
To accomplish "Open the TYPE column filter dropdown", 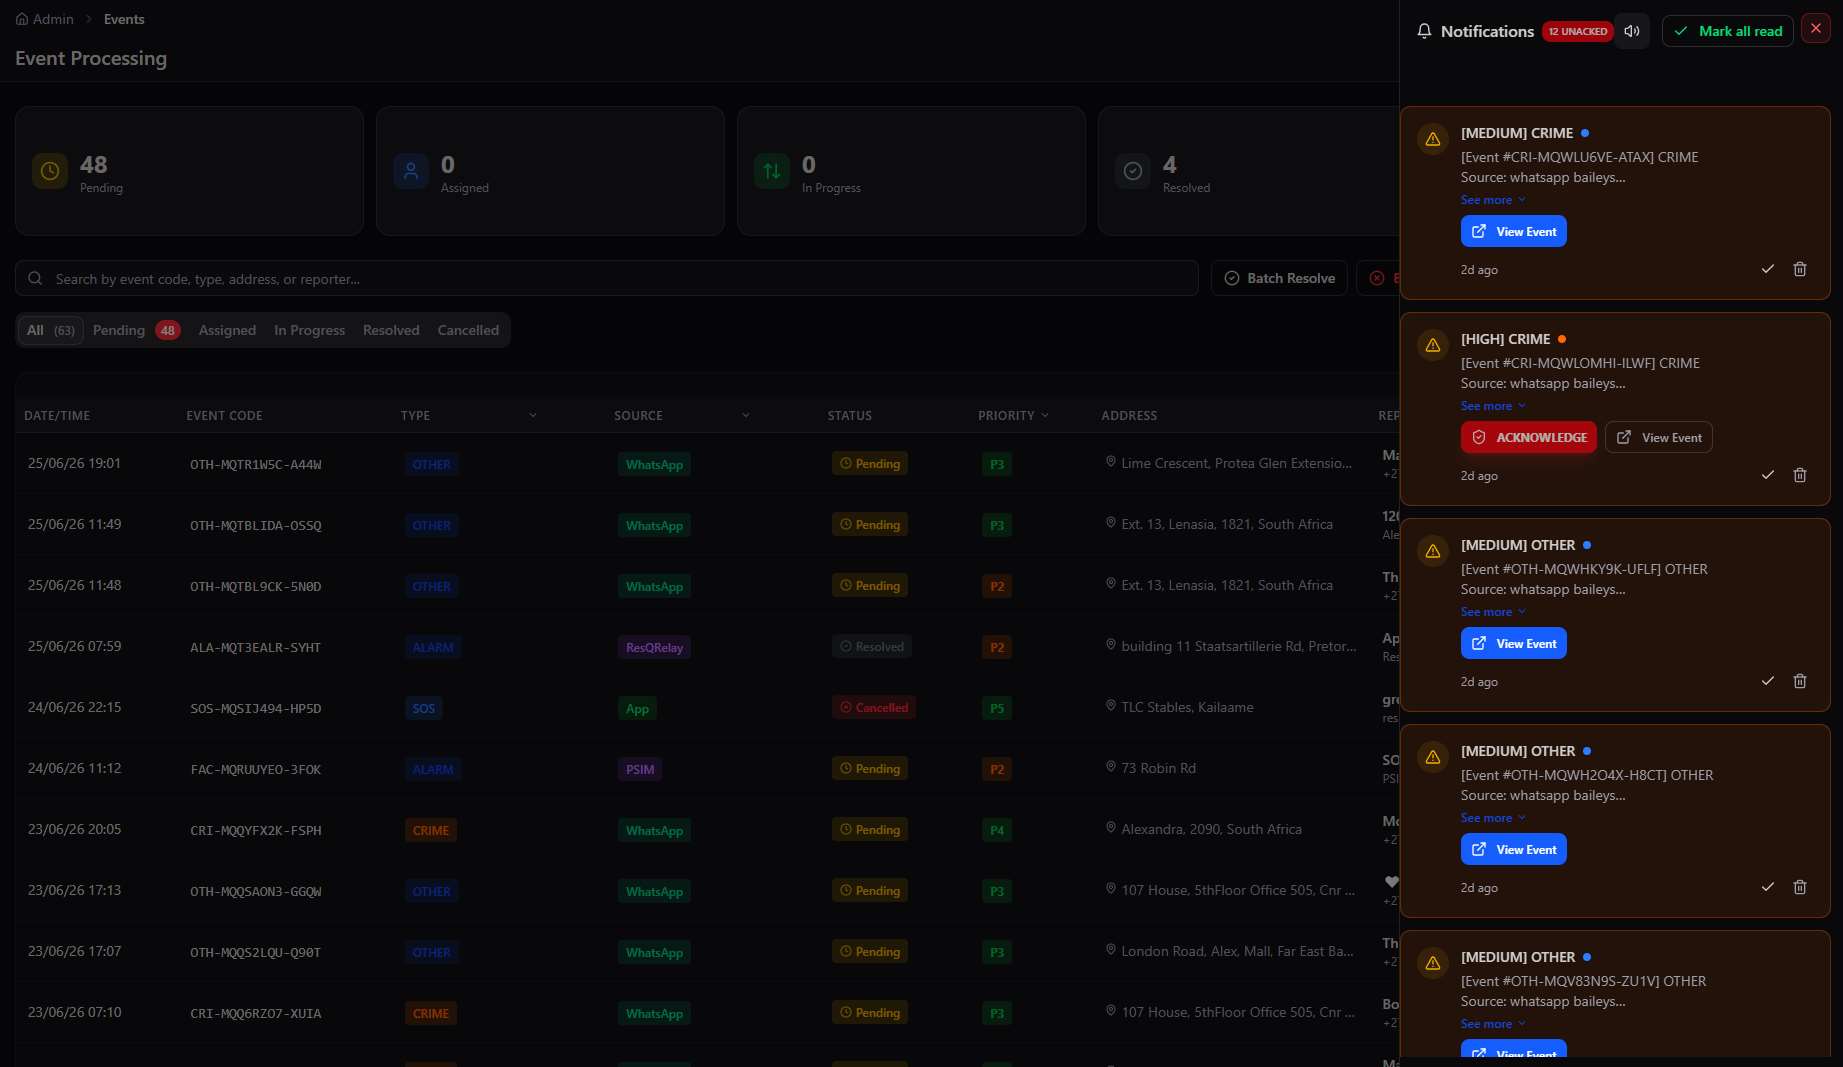I will [533, 415].
